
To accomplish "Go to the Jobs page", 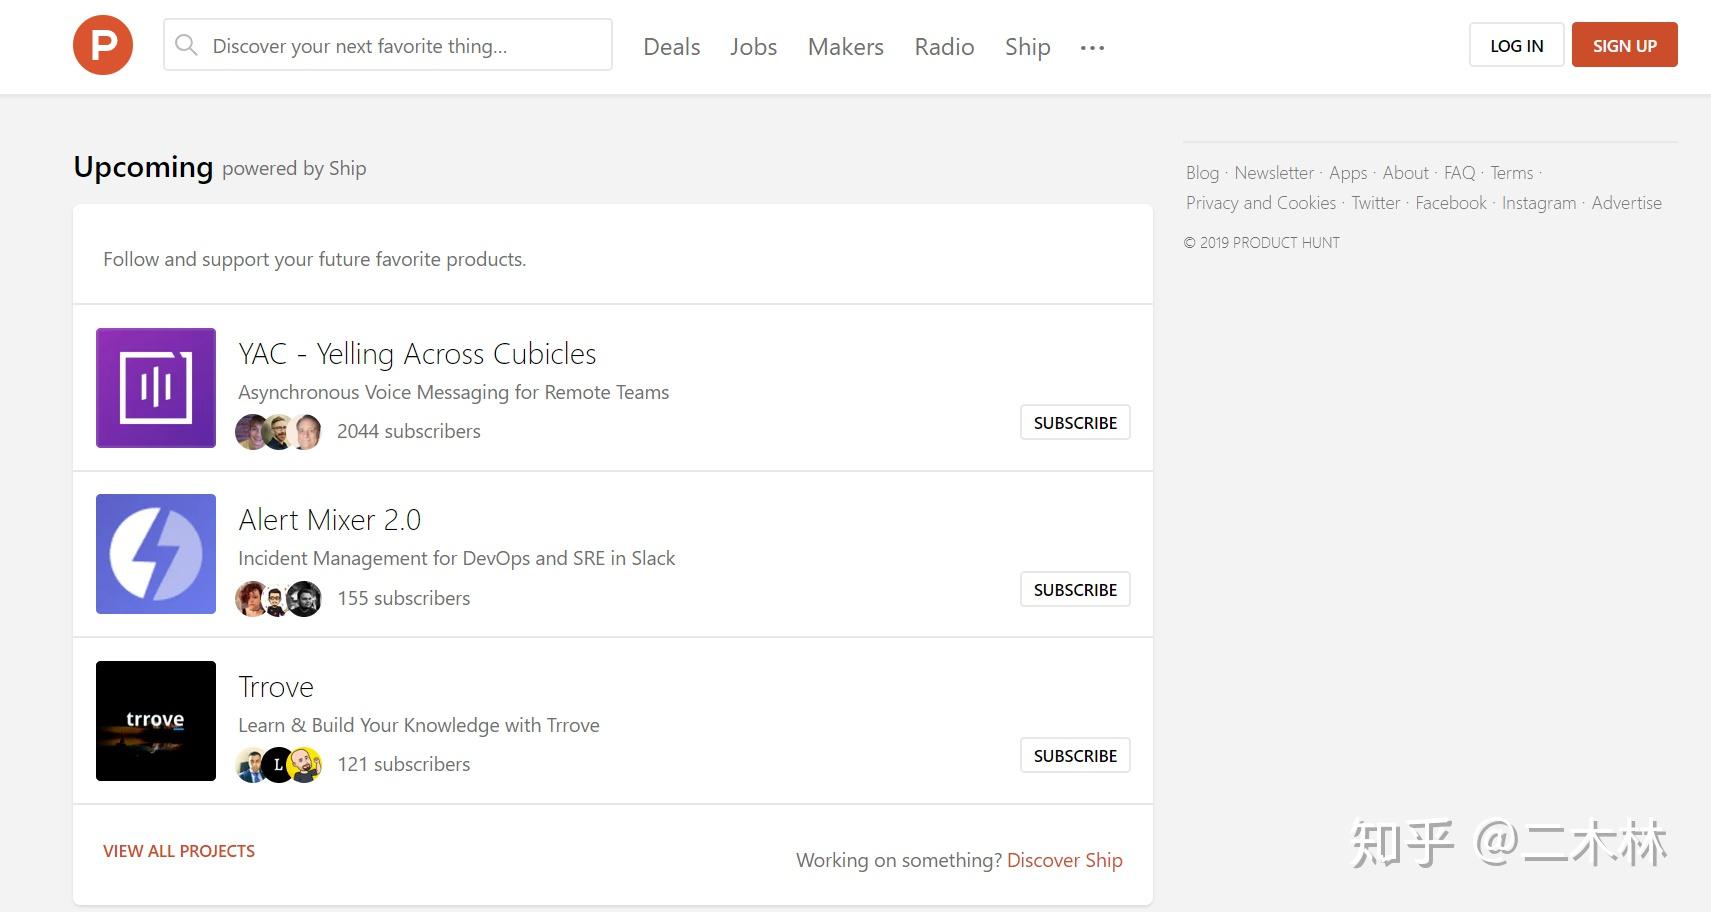I will [753, 47].
